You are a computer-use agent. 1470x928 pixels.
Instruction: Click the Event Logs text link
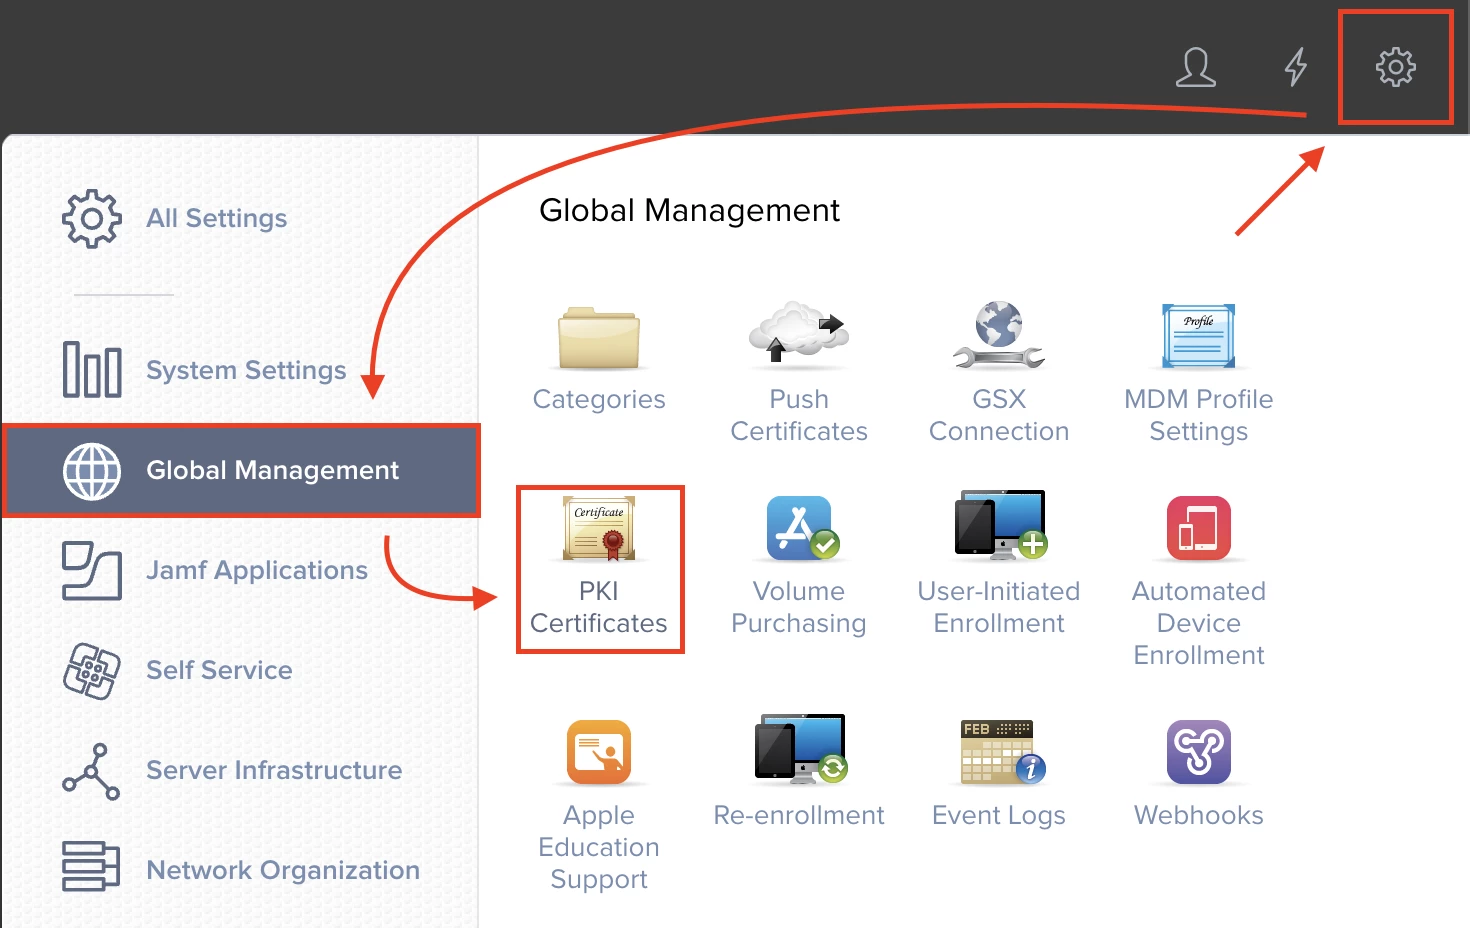pyautogui.click(x=999, y=815)
